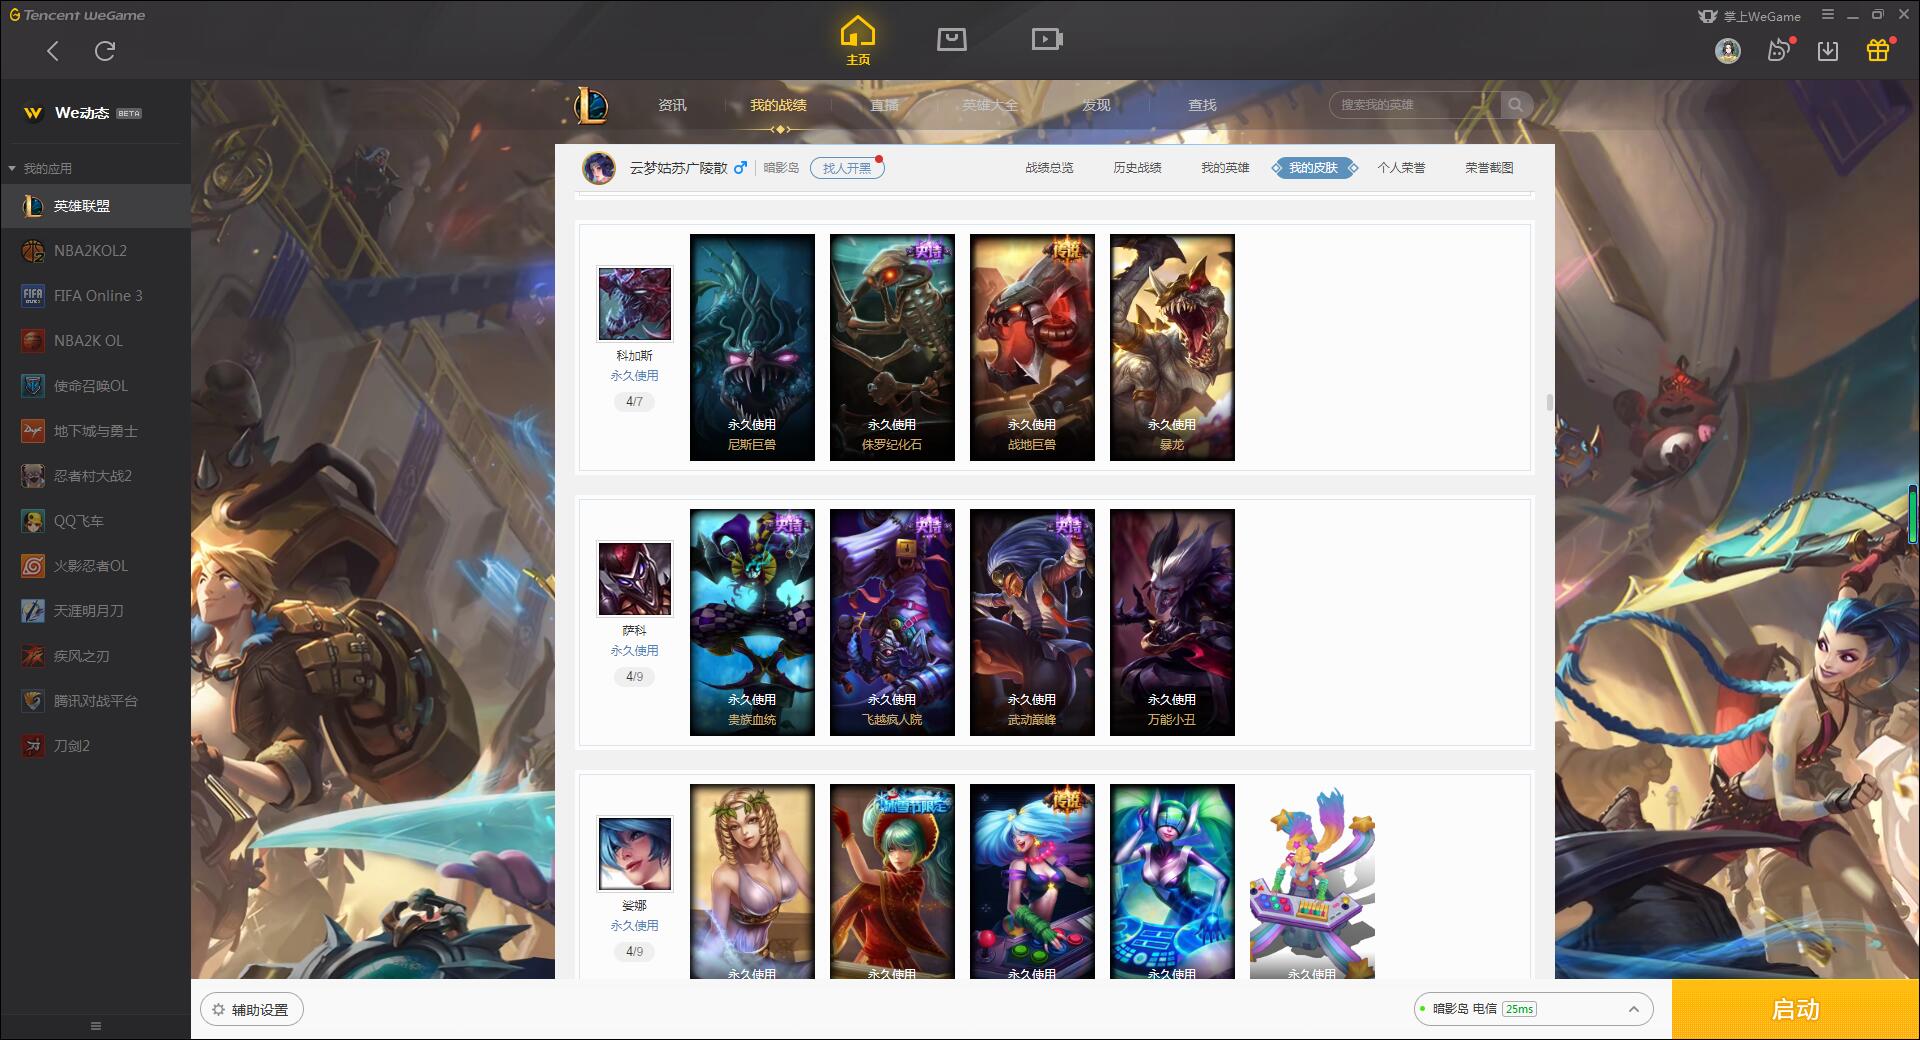This screenshot has height=1040, width=1920.
Task: Switch to 我的英雄 sub-tab
Action: click(1225, 168)
